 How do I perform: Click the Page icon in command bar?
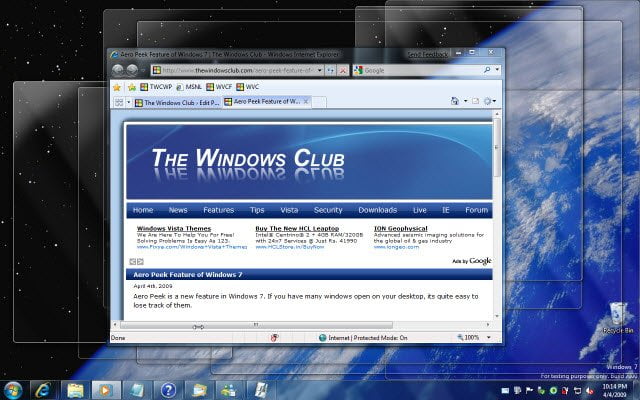[476, 101]
